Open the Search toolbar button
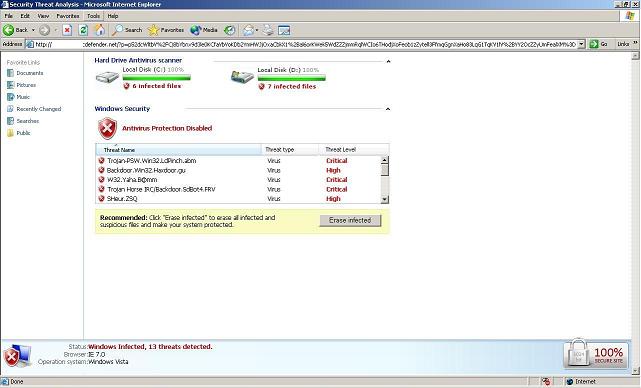 pyautogui.click(x=128, y=30)
